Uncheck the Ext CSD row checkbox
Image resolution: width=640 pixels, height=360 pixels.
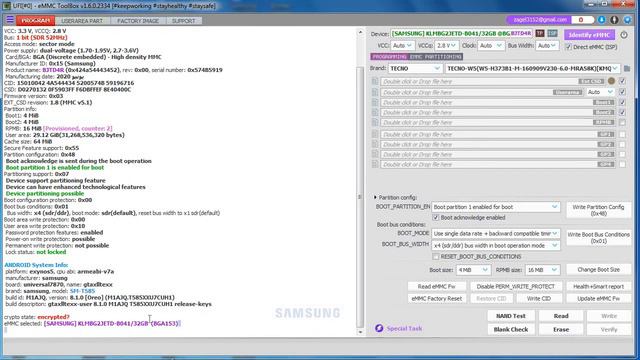click(x=622, y=81)
